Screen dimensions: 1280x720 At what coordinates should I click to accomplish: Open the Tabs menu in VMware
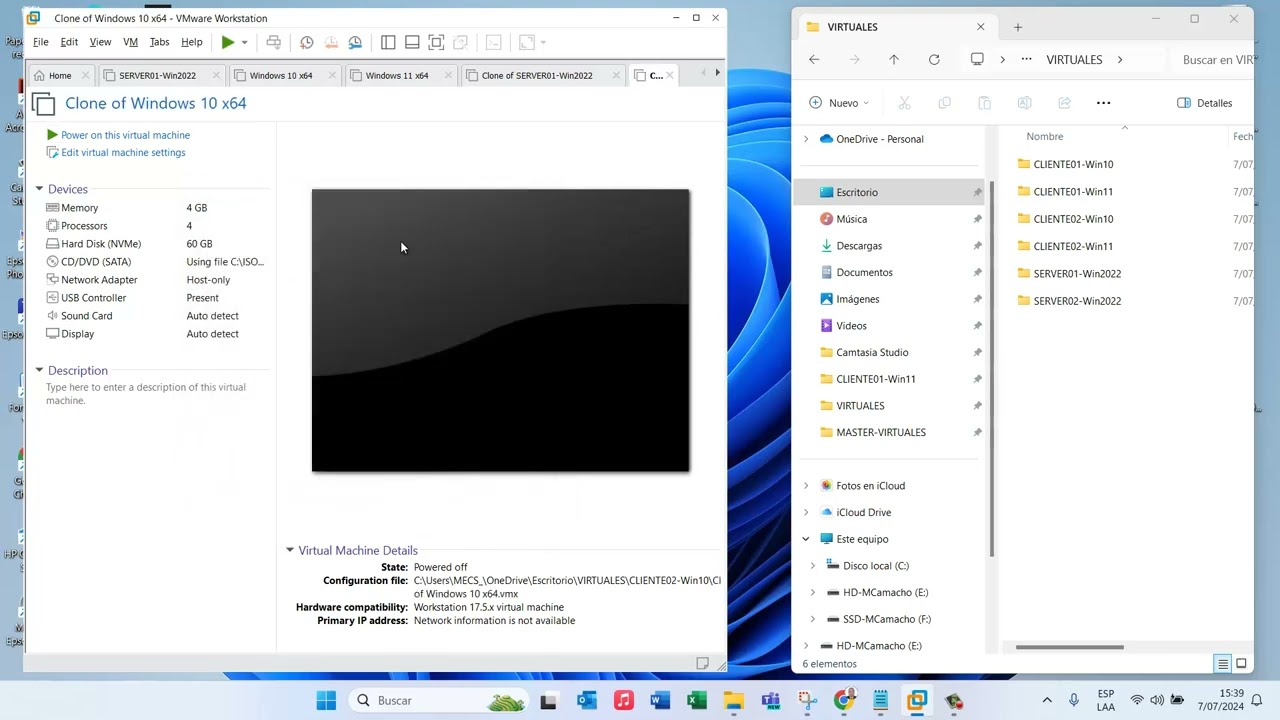[159, 42]
